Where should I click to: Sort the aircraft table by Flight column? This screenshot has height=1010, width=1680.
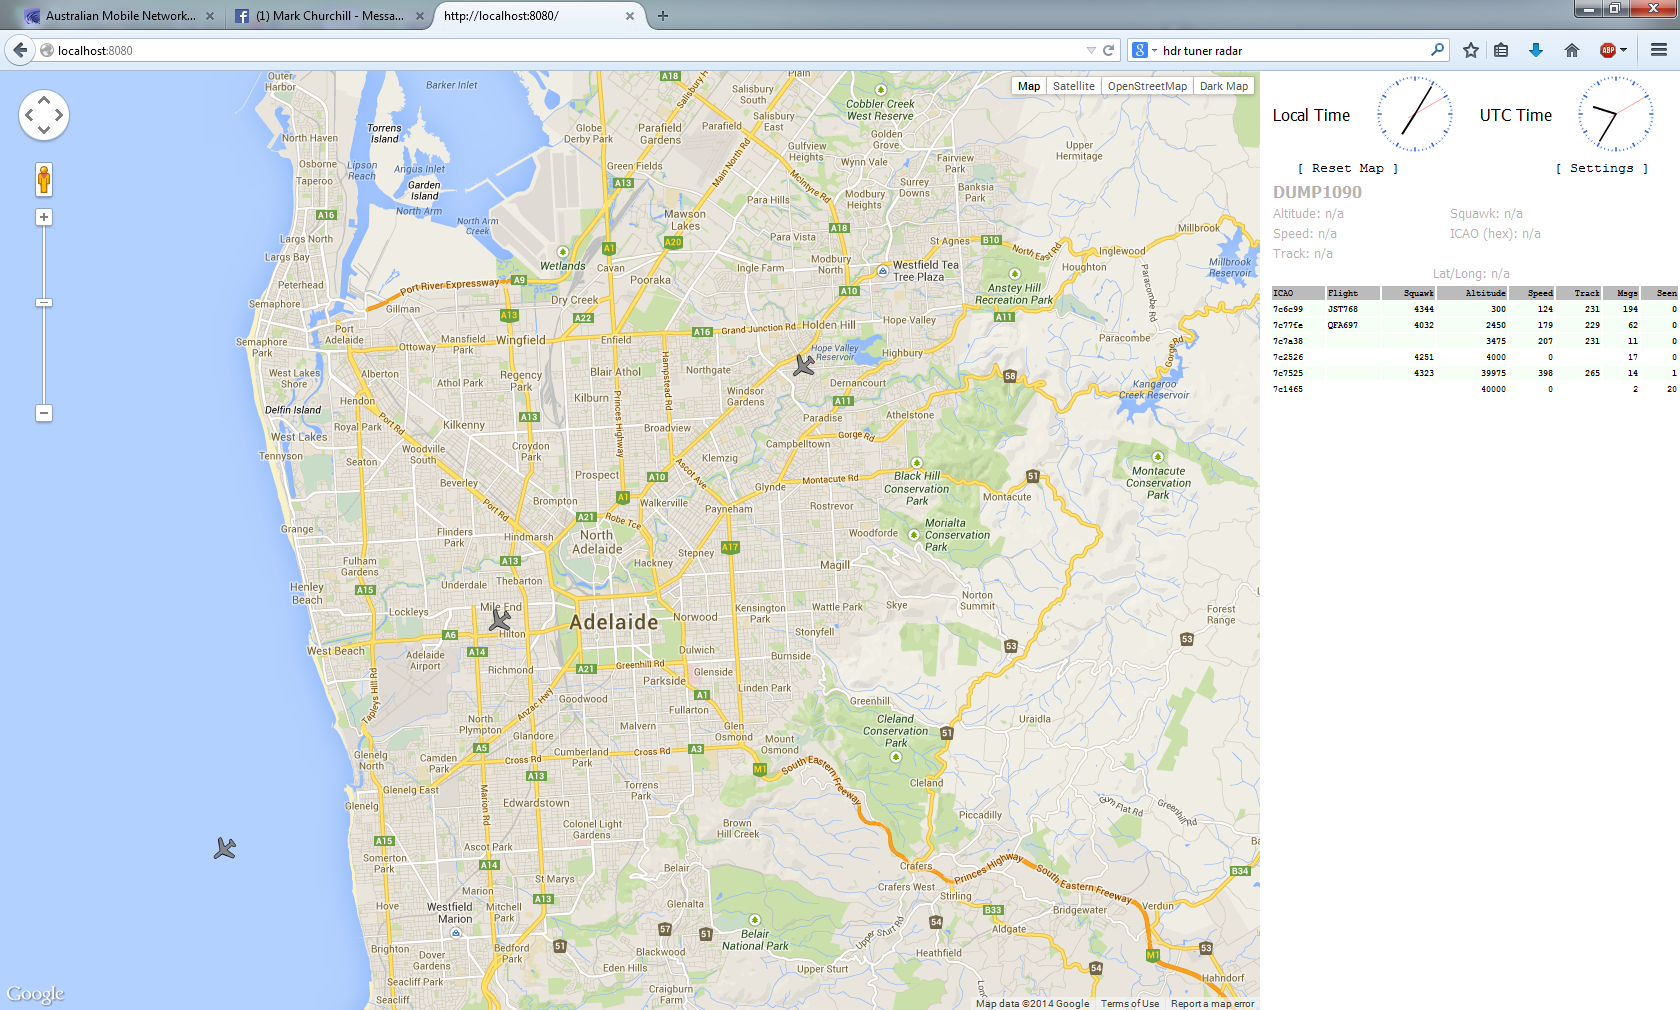click(1353, 293)
